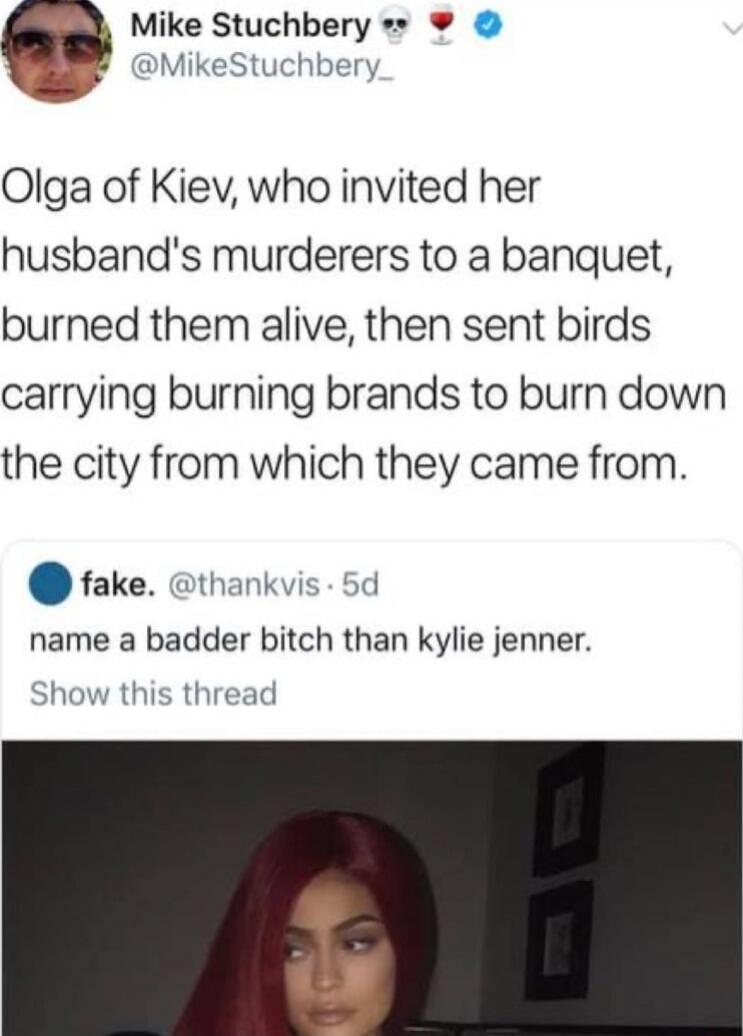Open Mike Stuchbery's profile picture
Image resolution: width=743 pixels, height=1036 pixels.
56,50
